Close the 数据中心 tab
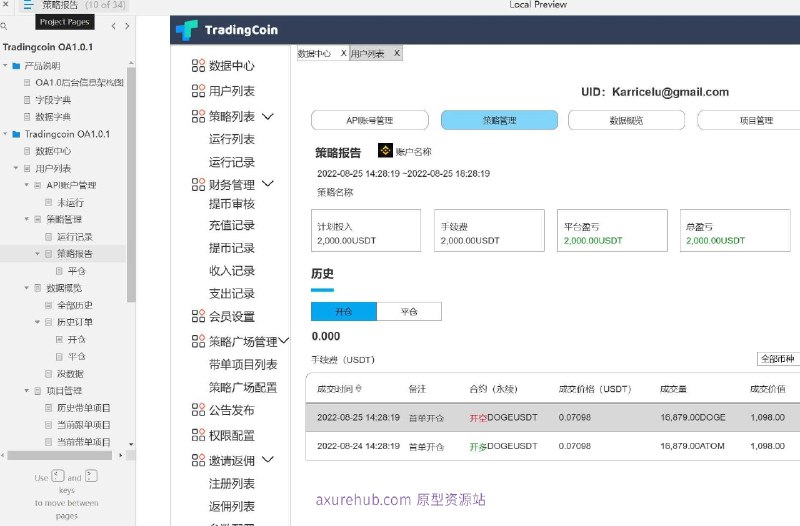Image resolution: width=800 pixels, height=526 pixels. (343, 53)
